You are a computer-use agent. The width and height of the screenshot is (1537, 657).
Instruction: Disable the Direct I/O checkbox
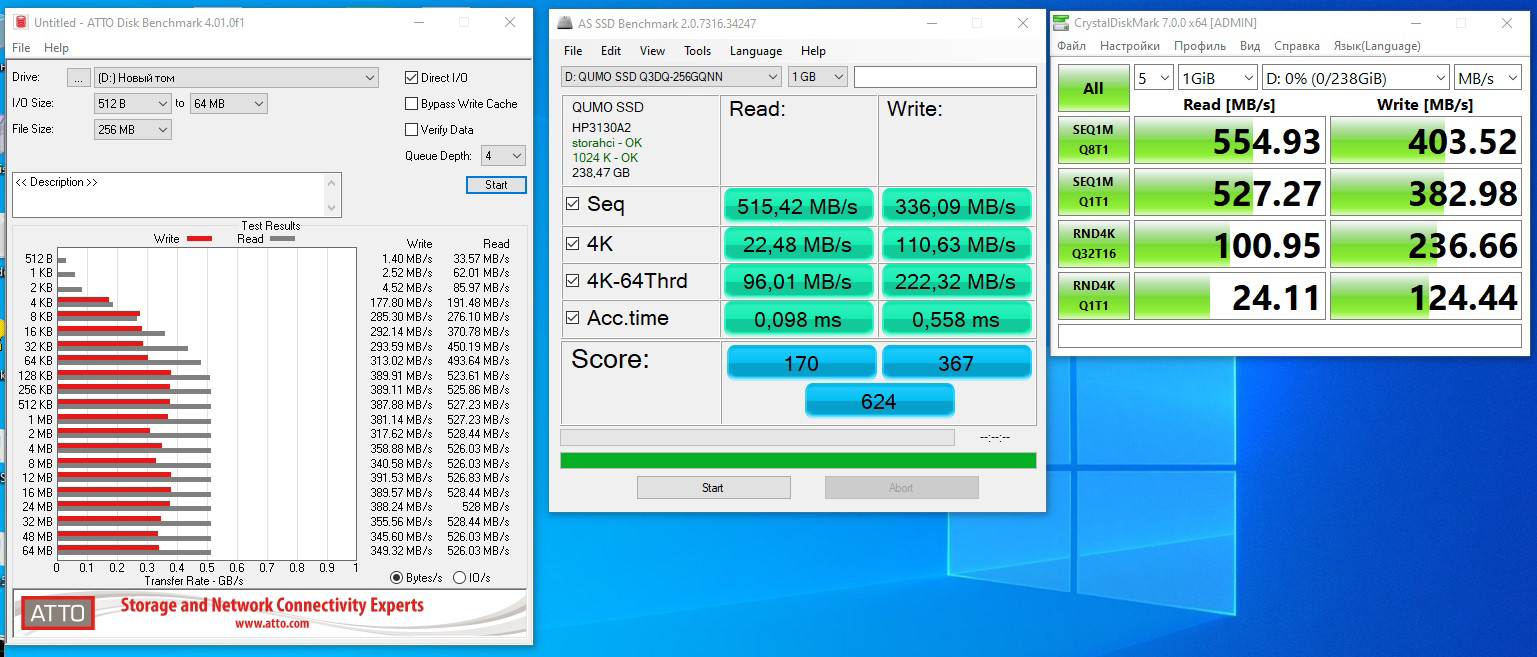click(412, 78)
